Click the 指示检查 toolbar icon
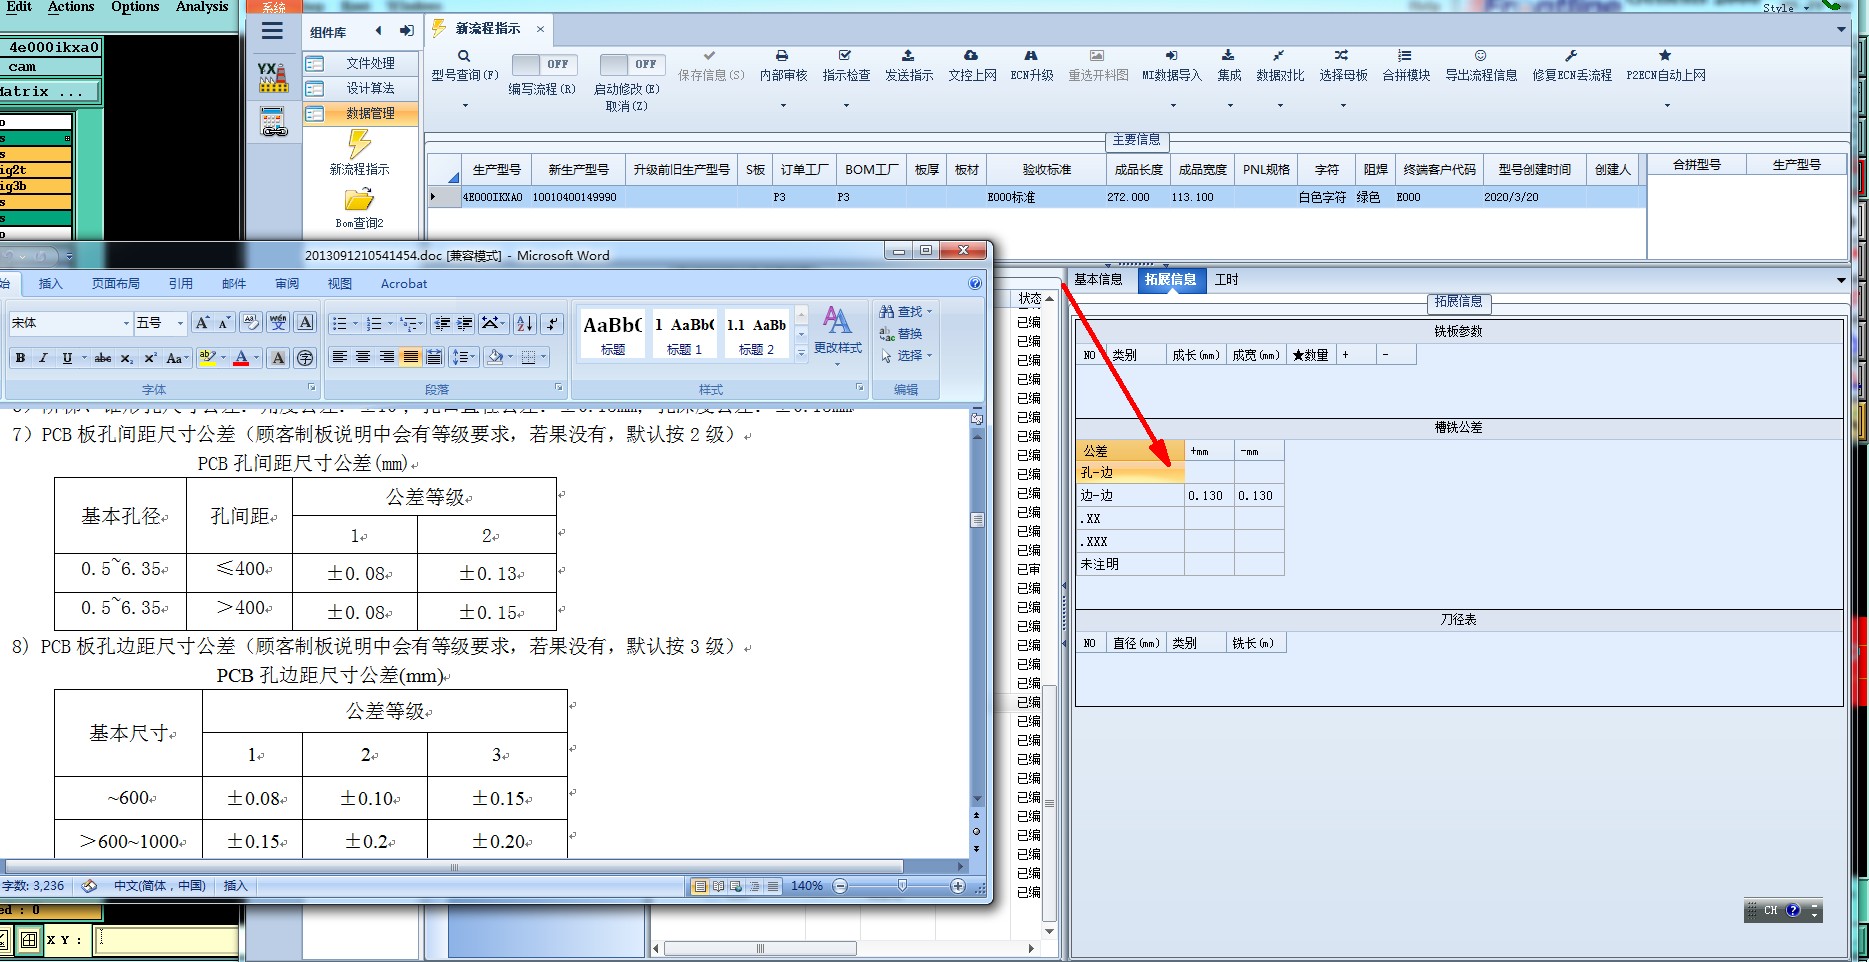Image resolution: width=1869 pixels, height=962 pixels. point(845,56)
